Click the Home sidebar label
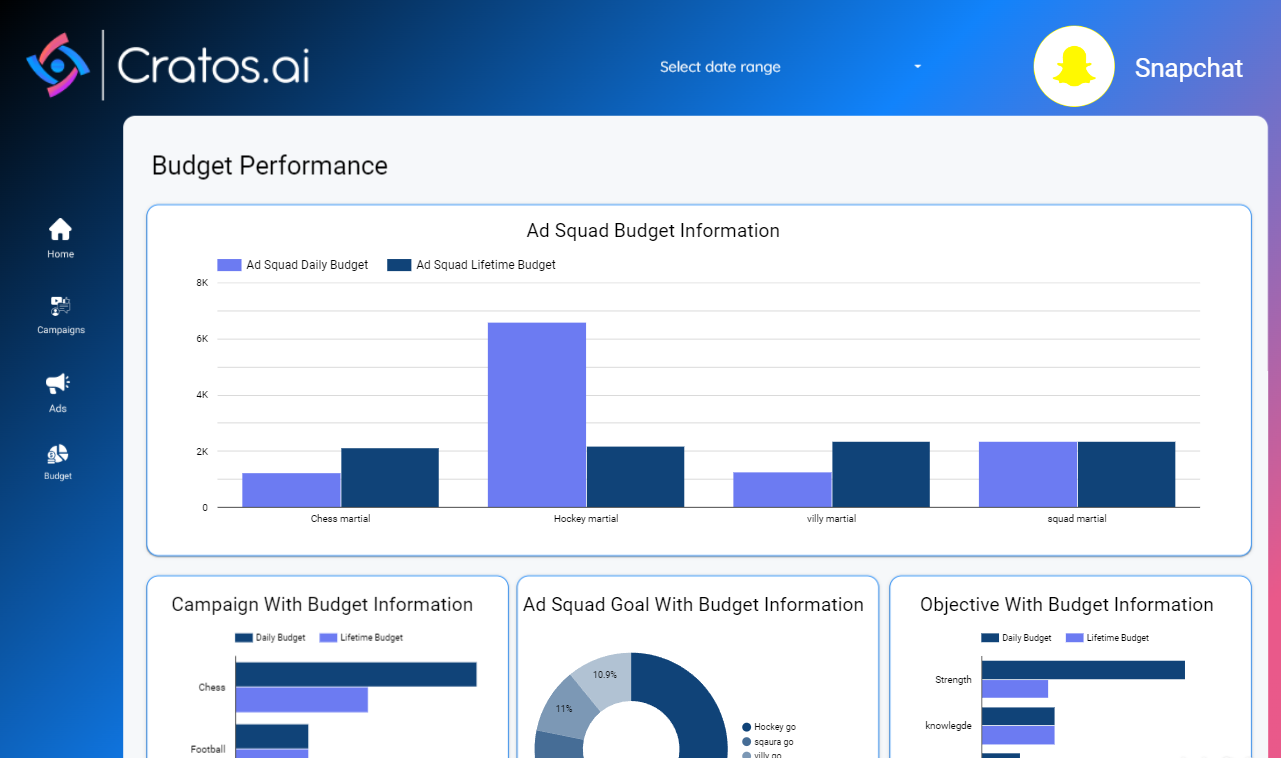Image resolution: width=1281 pixels, height=758 pixels. pos(60,254)
